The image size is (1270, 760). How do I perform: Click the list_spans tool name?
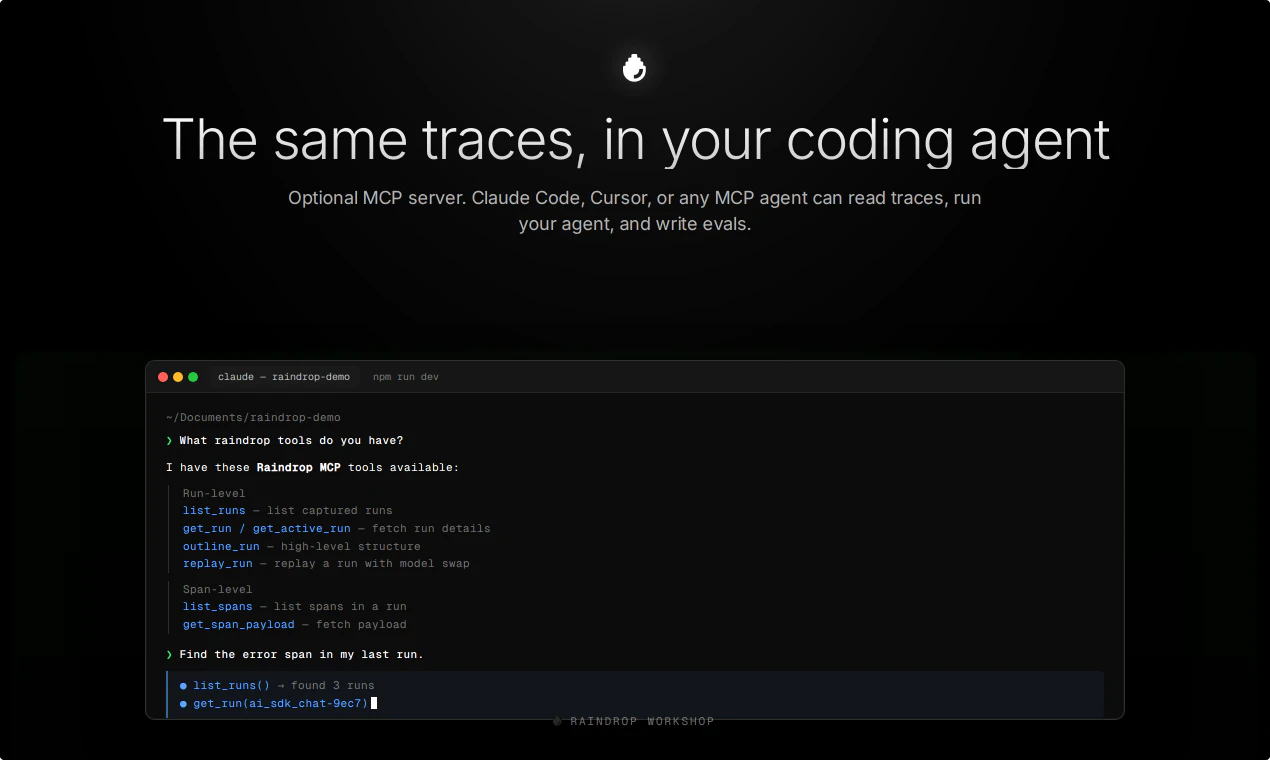(x=218, y=607)
